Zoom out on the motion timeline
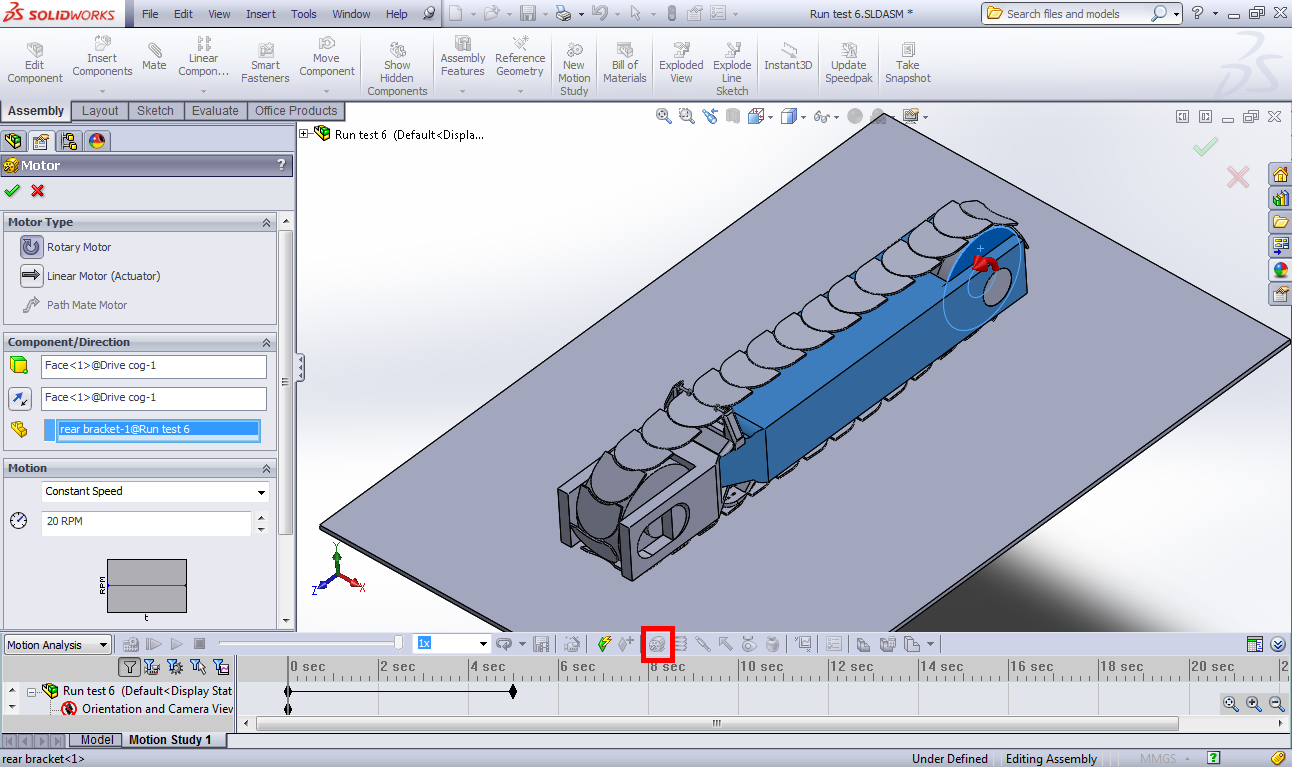The width and height of the screenshot is (1292, 767). (1277, 704)
